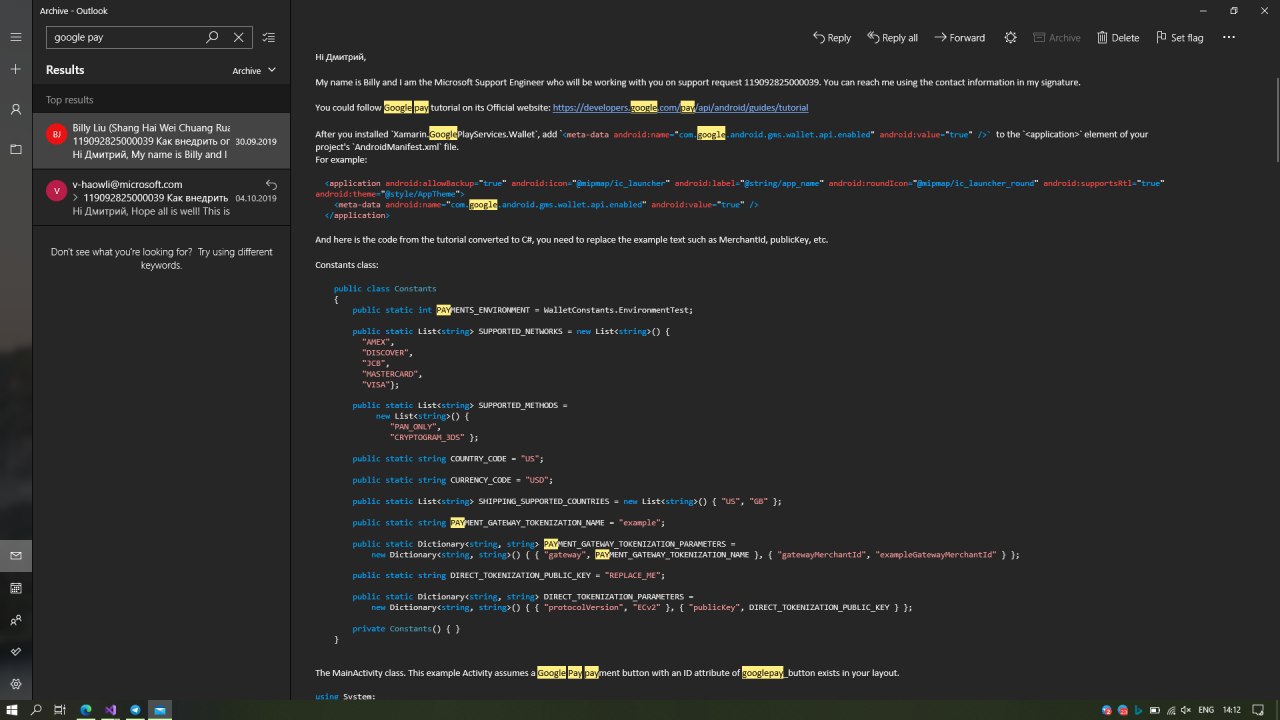Image resolution: width=1280 pixels, height=720 pixels.
Task: Click Results heading
Action: (65, 70)
